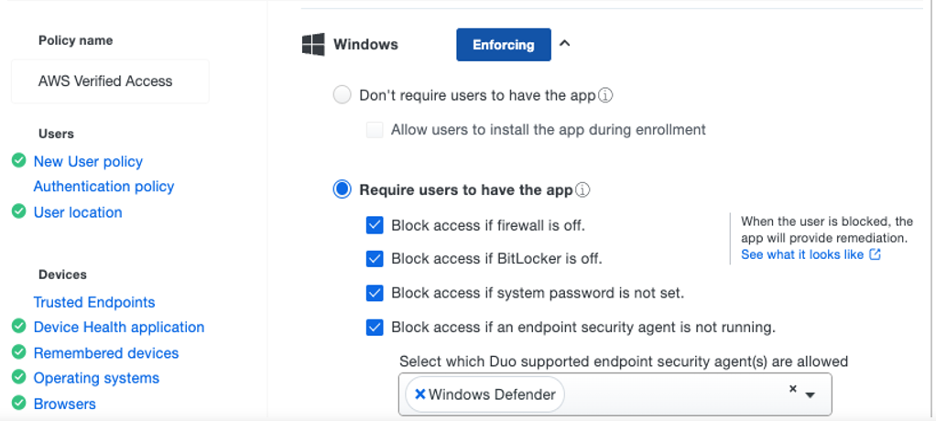This screenshot has height=422, width=936.
Task: Collapse the Windows section chevron
Action: [x=565, y=43]
